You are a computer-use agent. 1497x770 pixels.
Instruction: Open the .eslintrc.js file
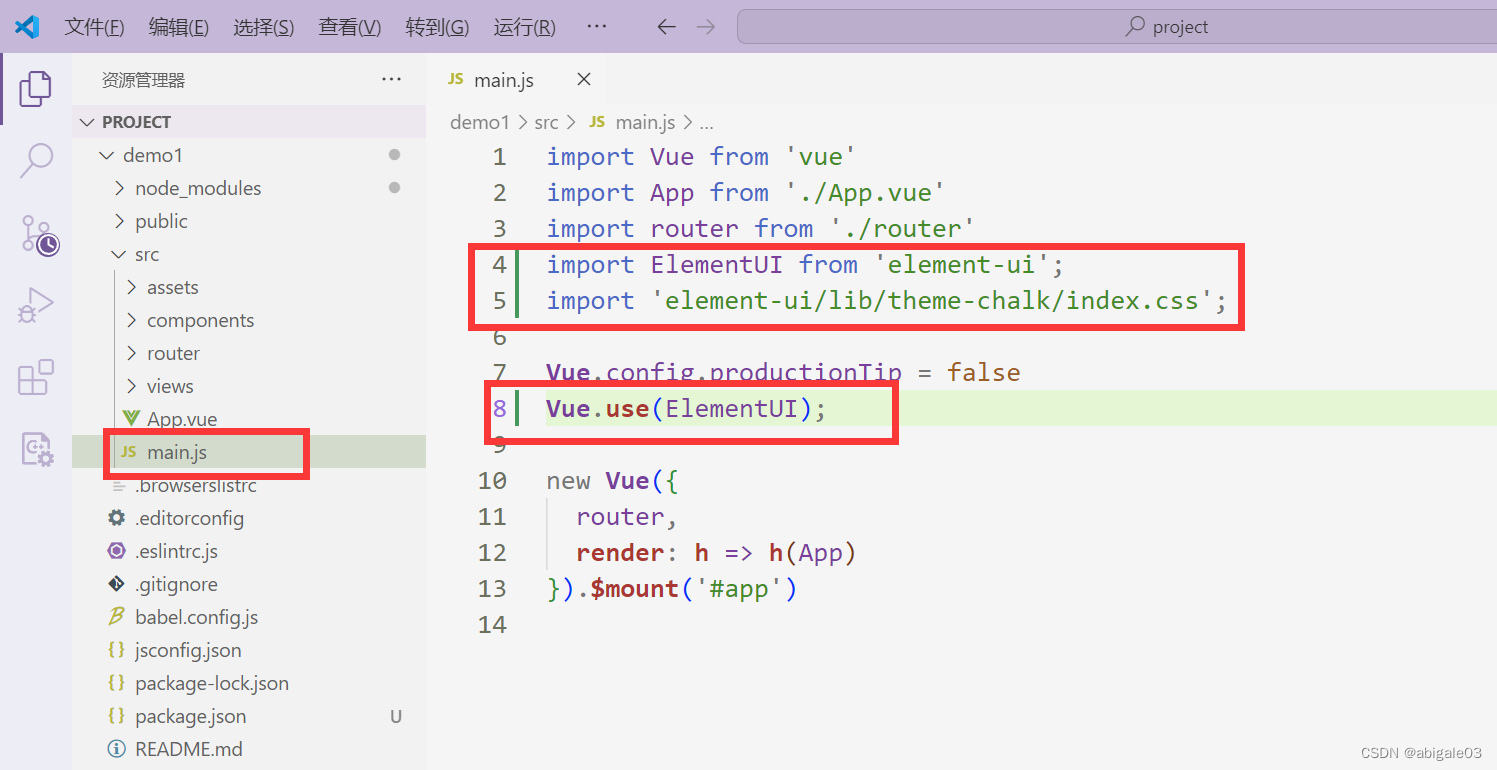click(249, 551)
